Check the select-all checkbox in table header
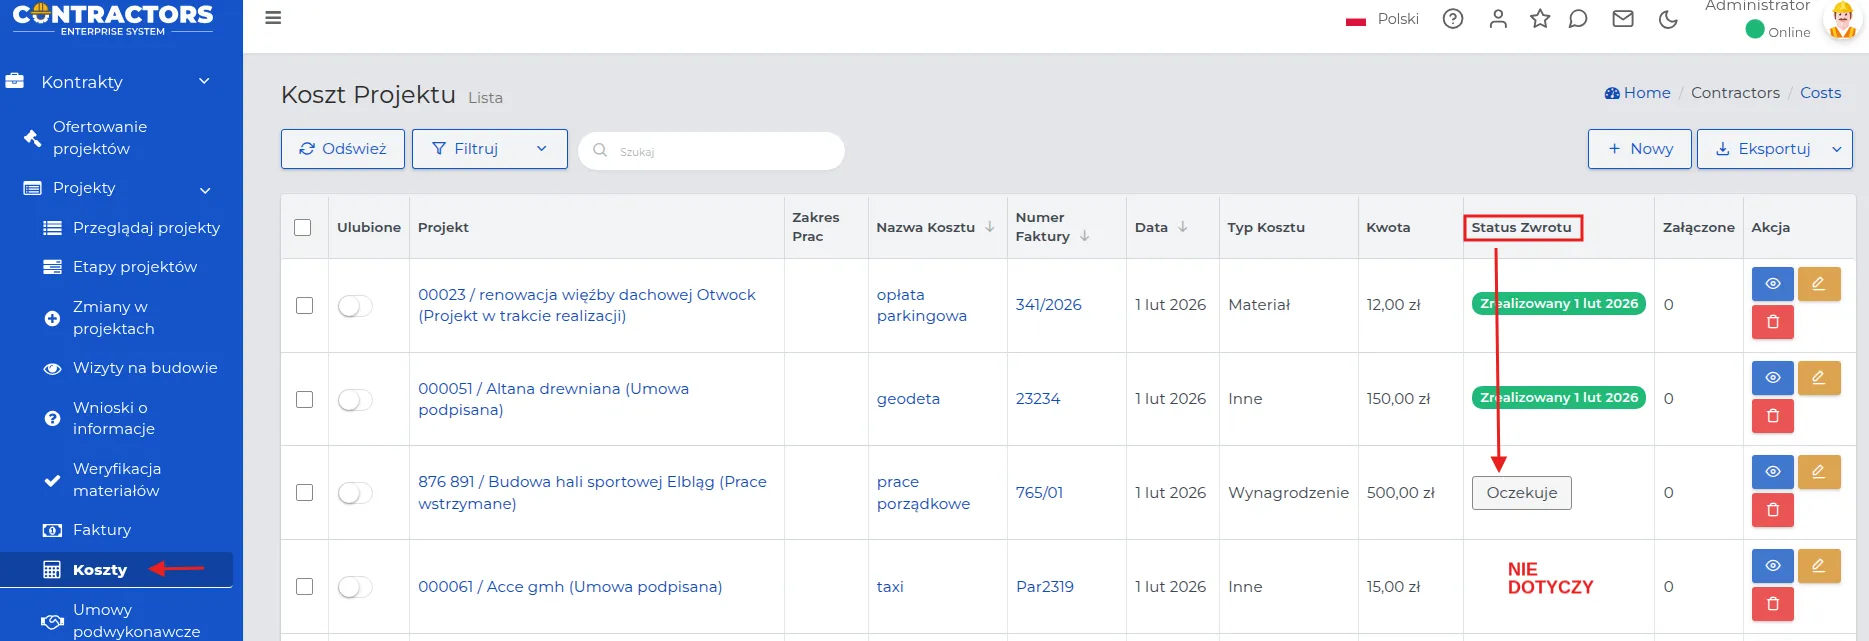The image size is (1869, 641). point(303,227)
